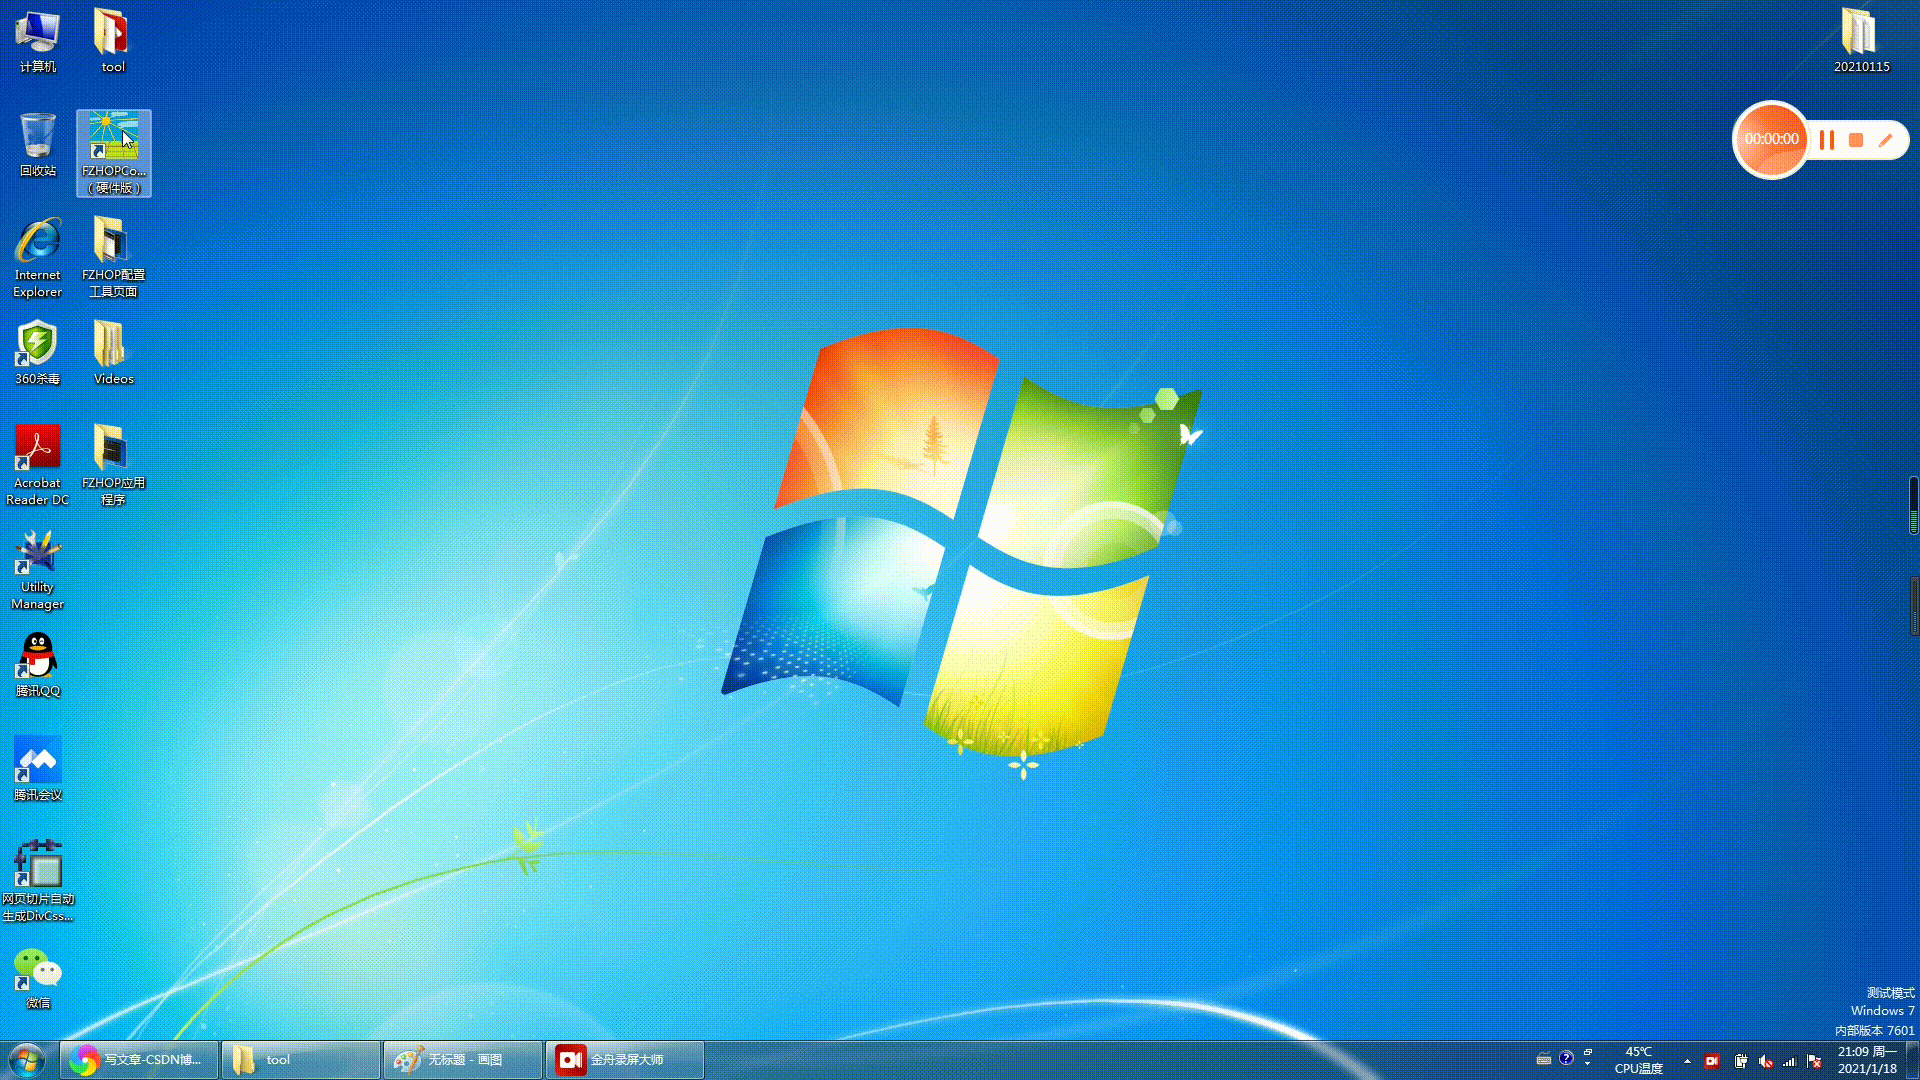Select the Acrobat Reader DC shortcut

point(37,466)
